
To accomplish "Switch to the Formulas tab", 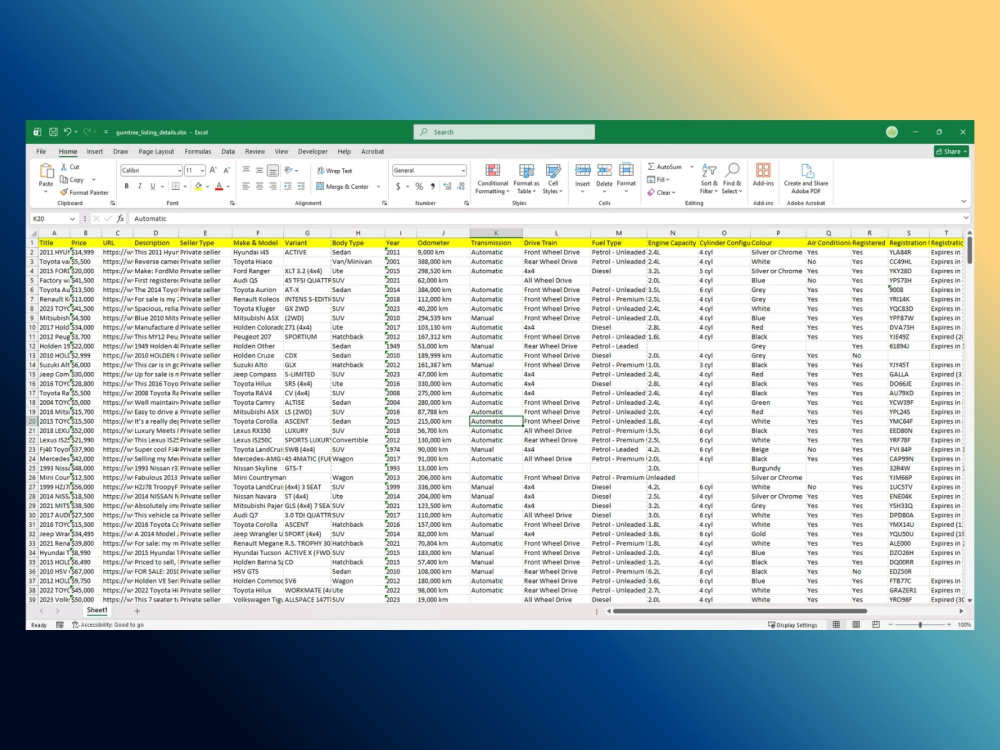I will coord(198,151).
